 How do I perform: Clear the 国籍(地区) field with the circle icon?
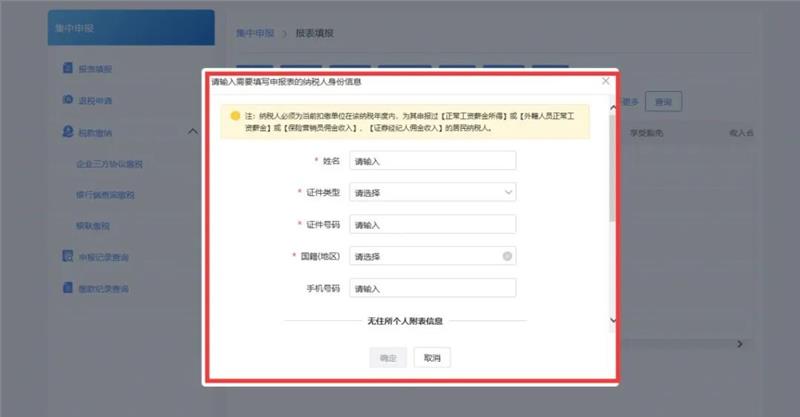tap(507, 256)
